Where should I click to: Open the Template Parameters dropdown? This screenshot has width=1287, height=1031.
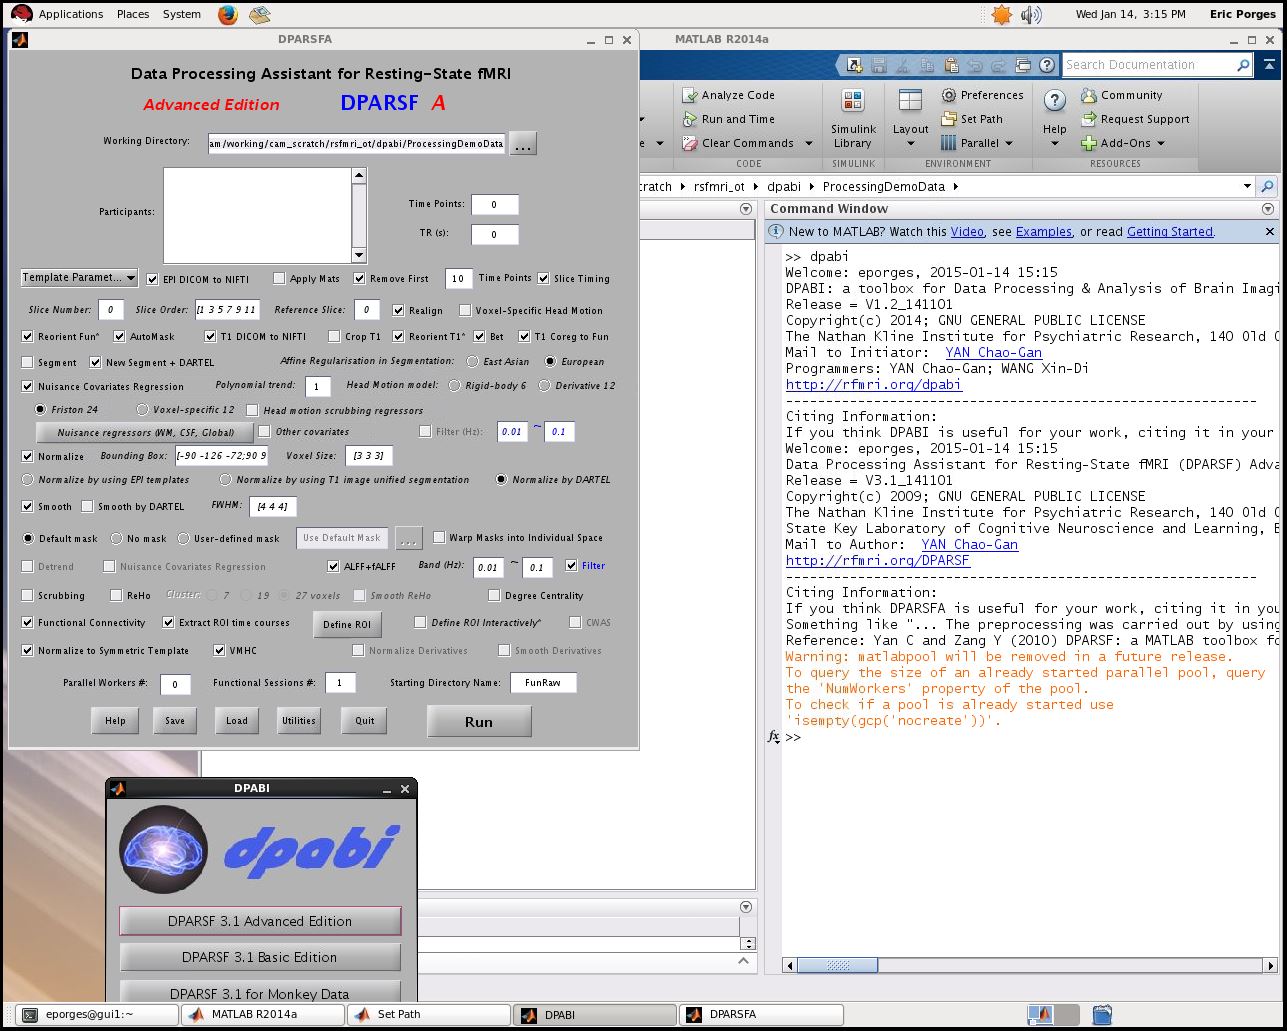79,277
